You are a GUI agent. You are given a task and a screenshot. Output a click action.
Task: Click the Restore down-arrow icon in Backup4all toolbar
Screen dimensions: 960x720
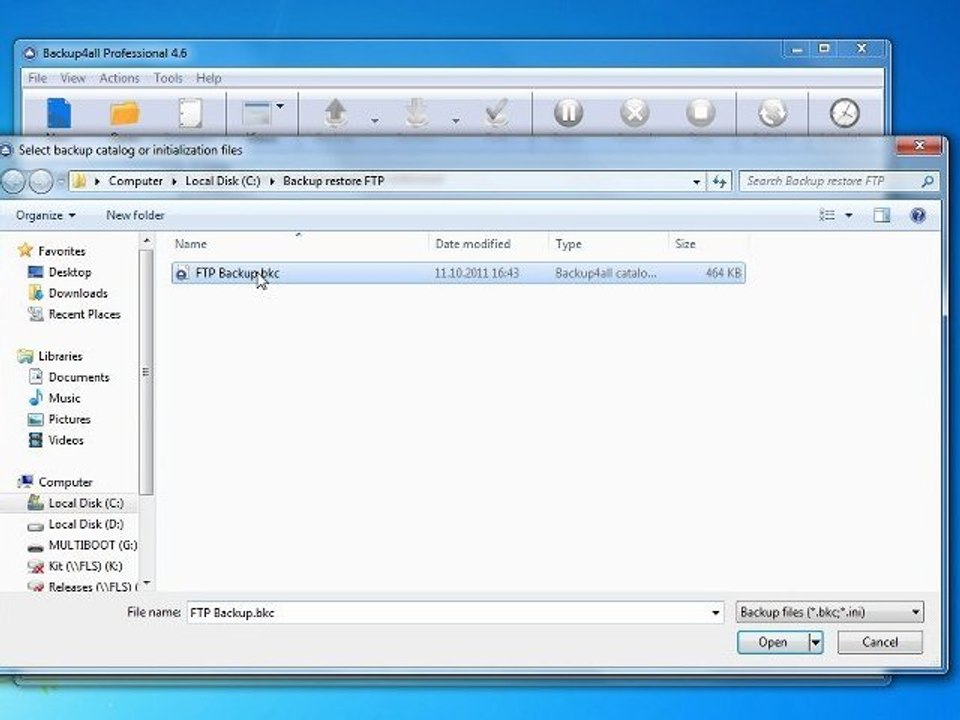pos(416,114)
